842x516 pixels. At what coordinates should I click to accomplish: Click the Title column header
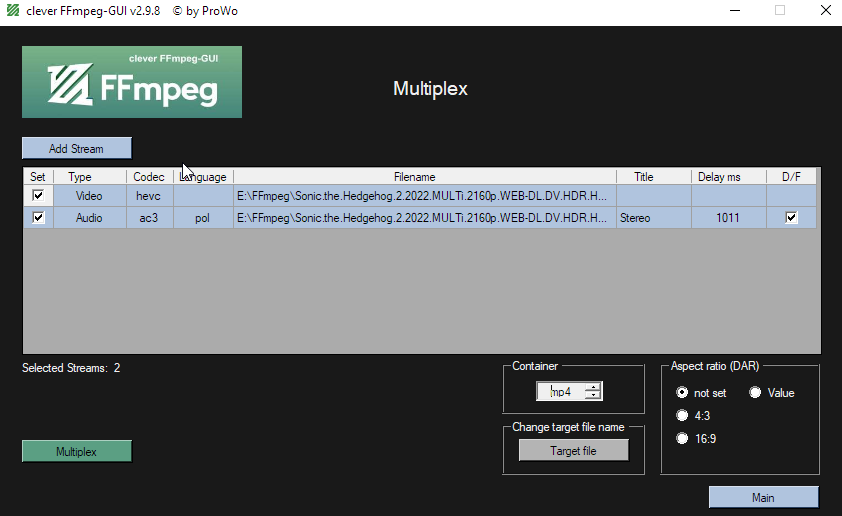(654, 177)
